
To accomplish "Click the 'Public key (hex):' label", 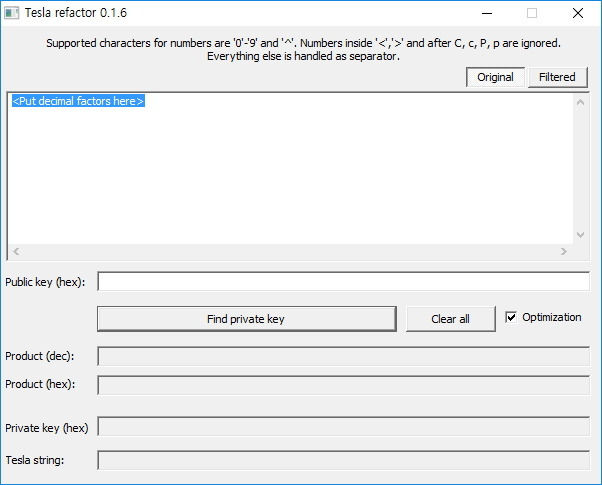I will point(45,282).
